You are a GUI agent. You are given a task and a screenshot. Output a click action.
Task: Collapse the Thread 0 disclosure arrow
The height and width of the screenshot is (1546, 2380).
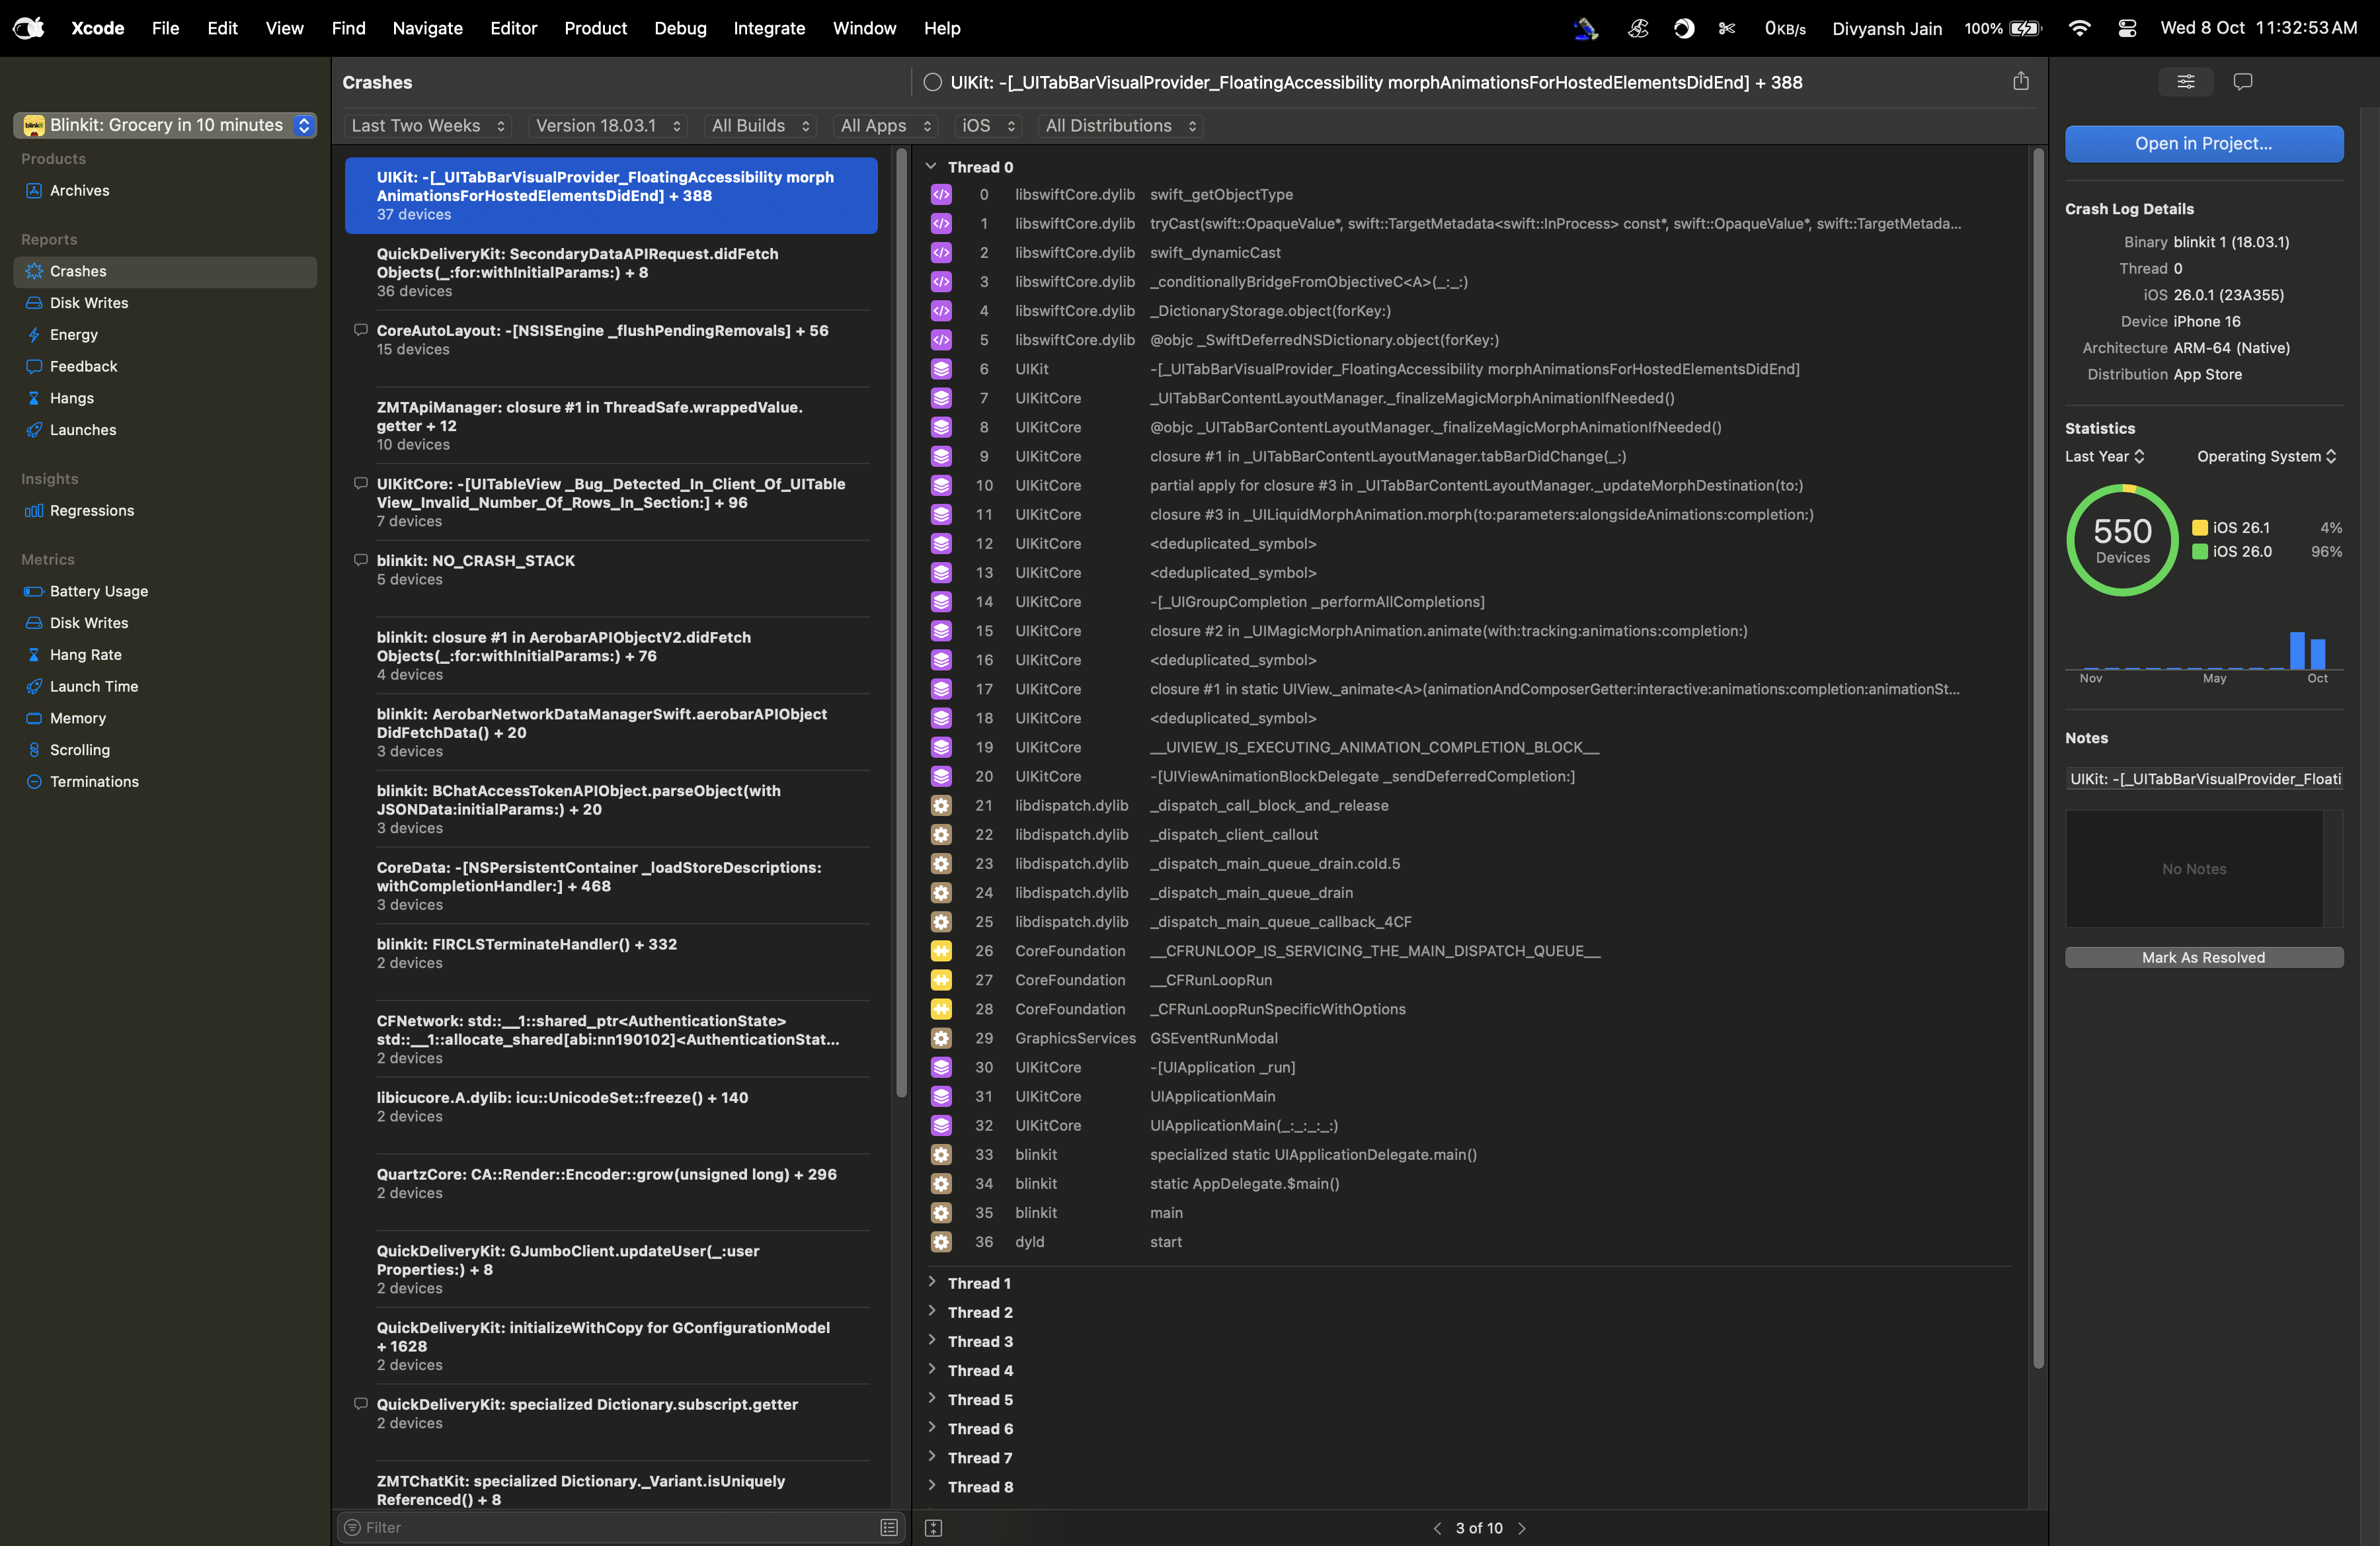[x=931, y=166]
